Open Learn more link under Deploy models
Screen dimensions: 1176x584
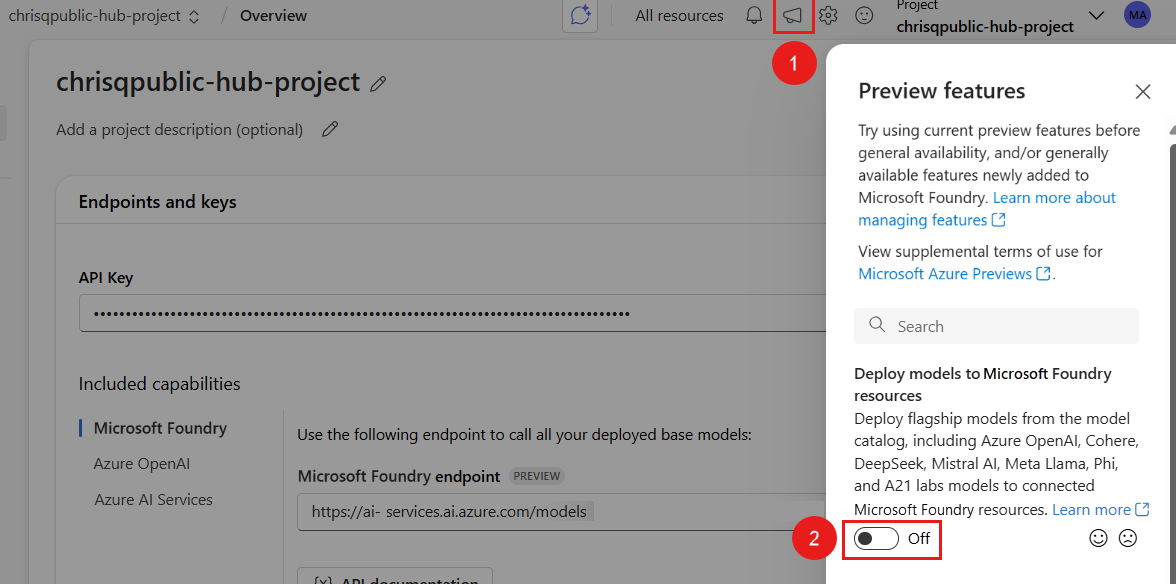coord(1100,510)
